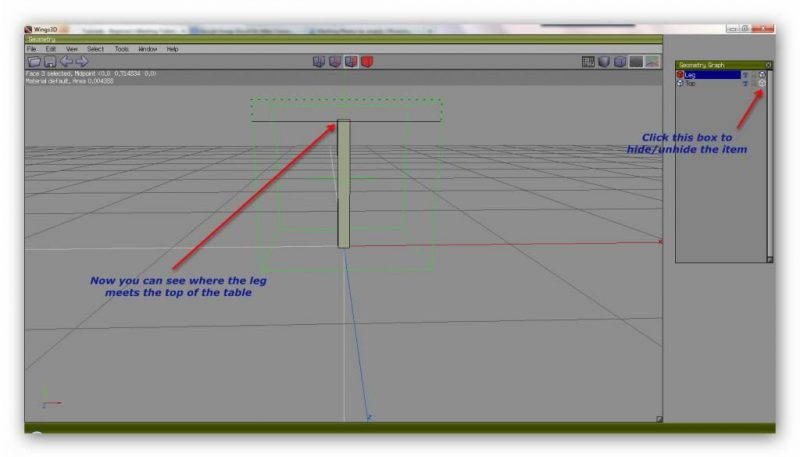Open the Tools menu
This screenshot has height=457, width=800.
tap(121, 49)
